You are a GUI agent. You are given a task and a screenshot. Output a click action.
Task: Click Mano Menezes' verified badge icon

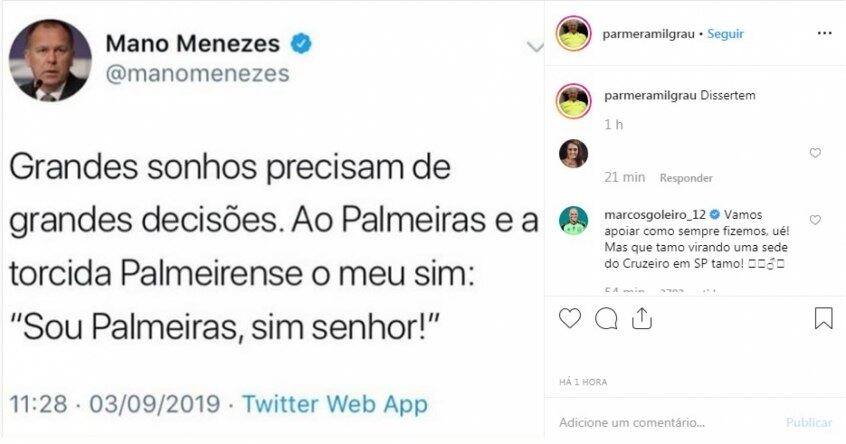coord(300,43)
